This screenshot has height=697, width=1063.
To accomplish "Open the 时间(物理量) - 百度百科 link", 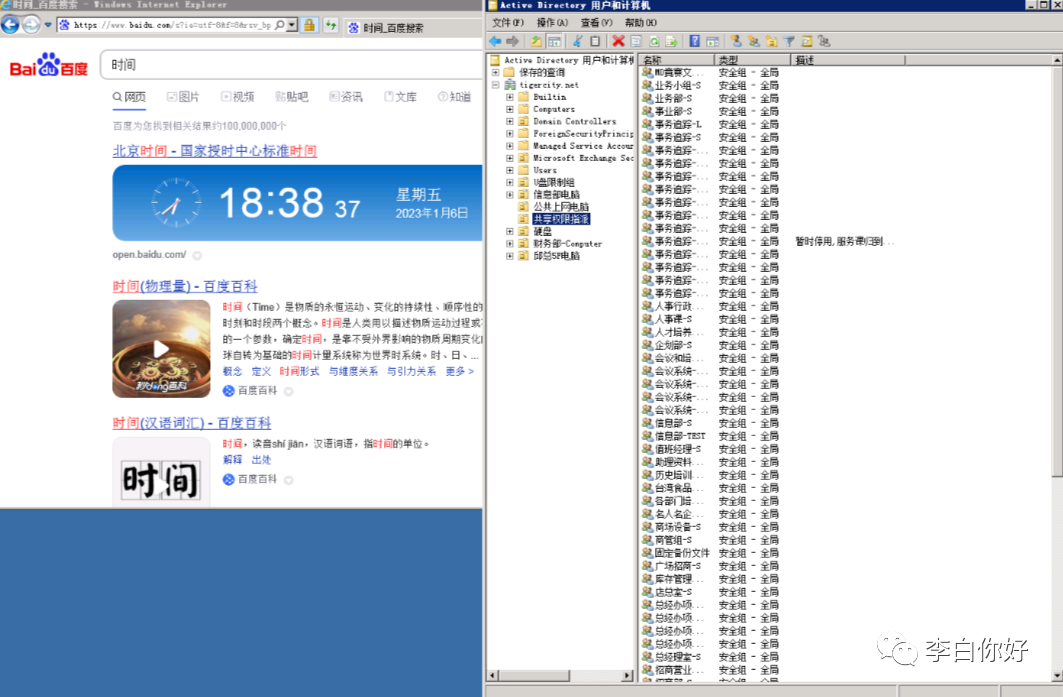I will click(x=185, y=286).
